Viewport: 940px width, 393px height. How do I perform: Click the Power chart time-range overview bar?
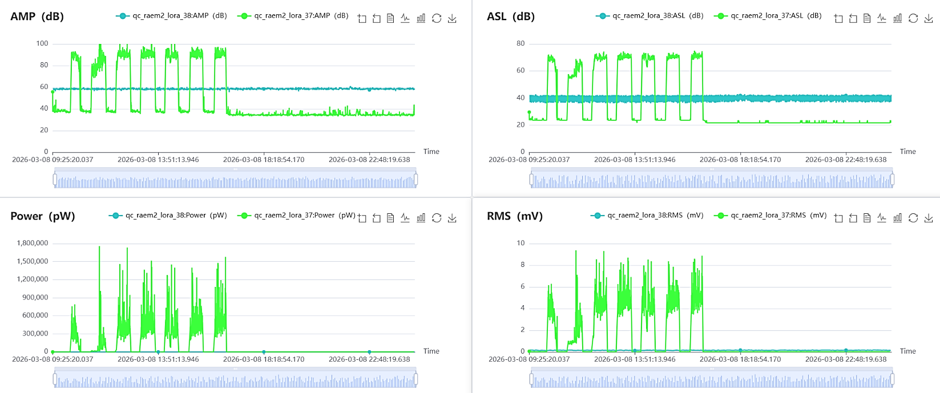(x=235, y=378)
